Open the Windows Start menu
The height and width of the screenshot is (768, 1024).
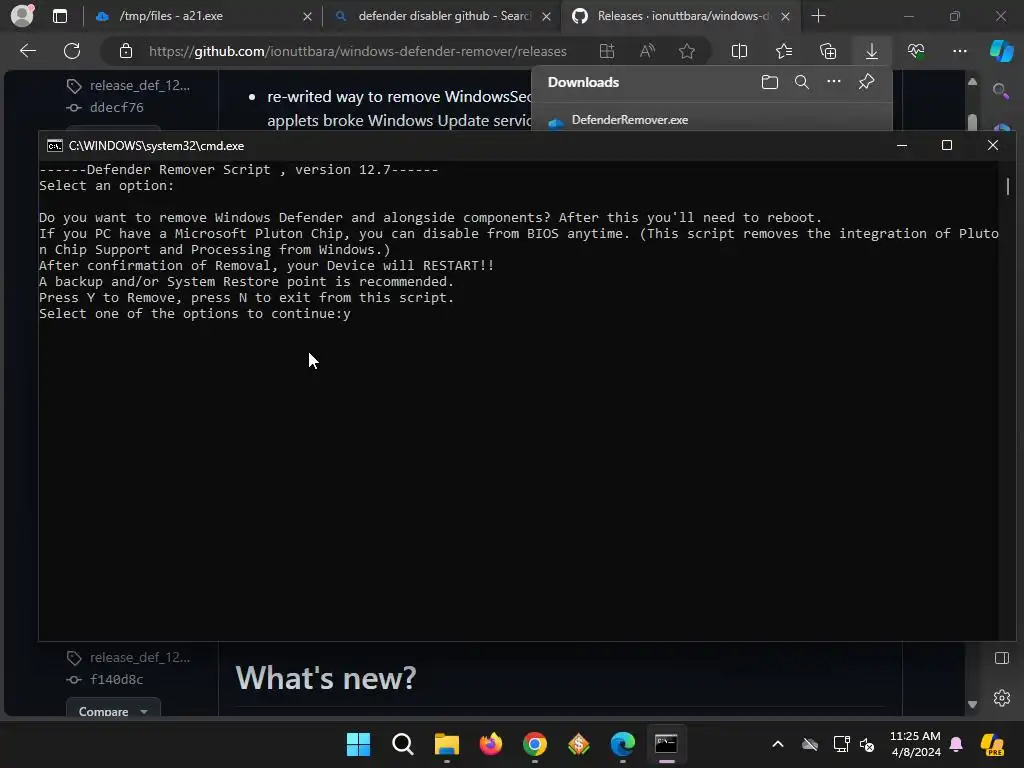coord(358,744)
